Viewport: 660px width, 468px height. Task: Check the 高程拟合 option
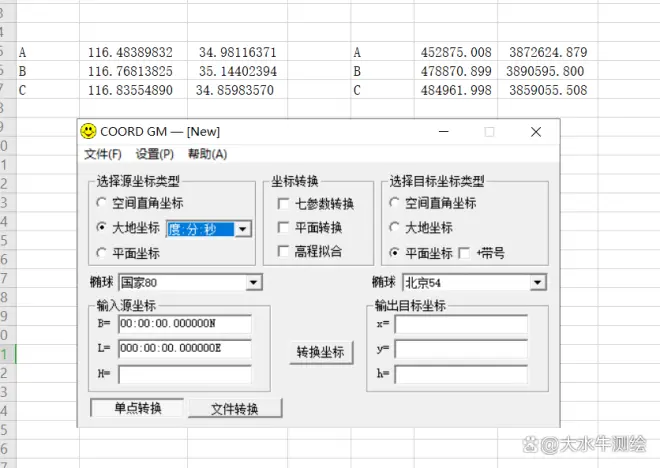click(284, 252)
